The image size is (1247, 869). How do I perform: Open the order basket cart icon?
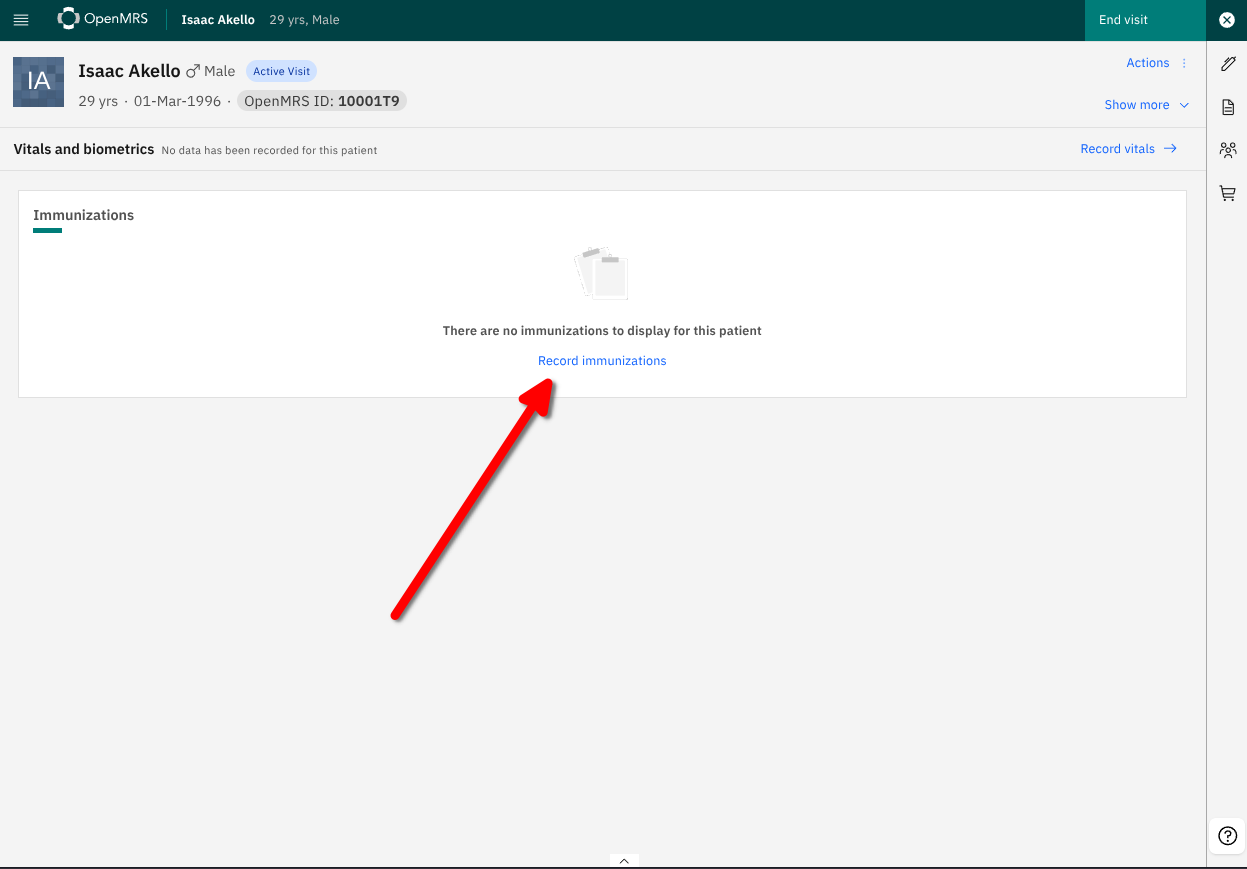pyautogui.click(x=1228, y=193)
